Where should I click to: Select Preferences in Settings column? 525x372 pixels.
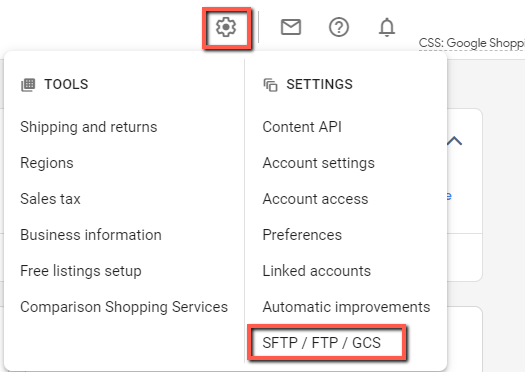[302, 235]
